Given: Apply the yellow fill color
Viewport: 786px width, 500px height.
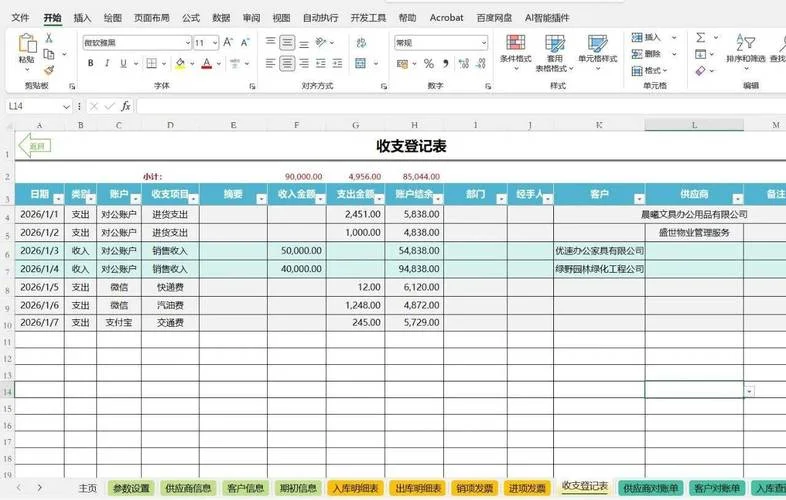Looking at the screenshot, I should [x=180, y=64].
